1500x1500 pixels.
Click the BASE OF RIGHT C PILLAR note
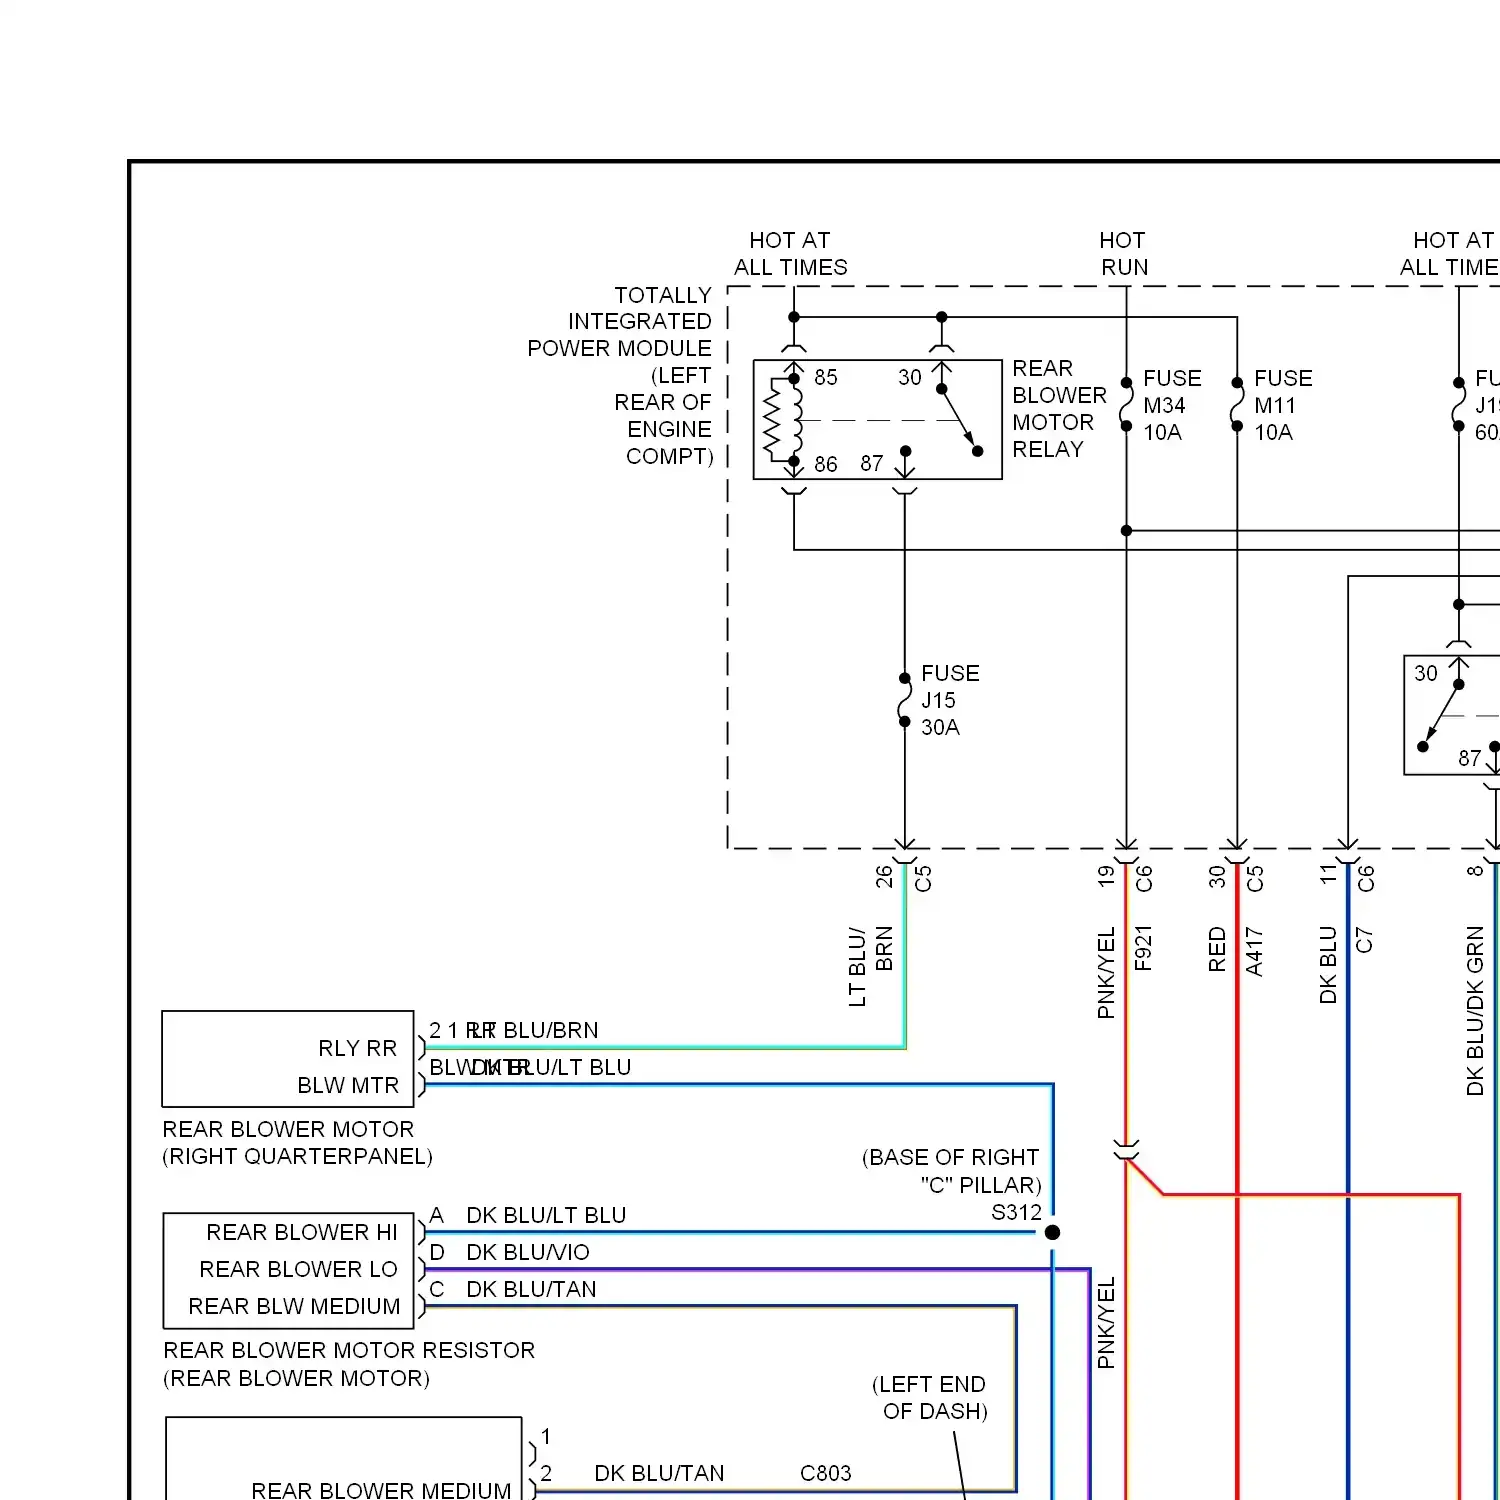(x=951, y=1171)
